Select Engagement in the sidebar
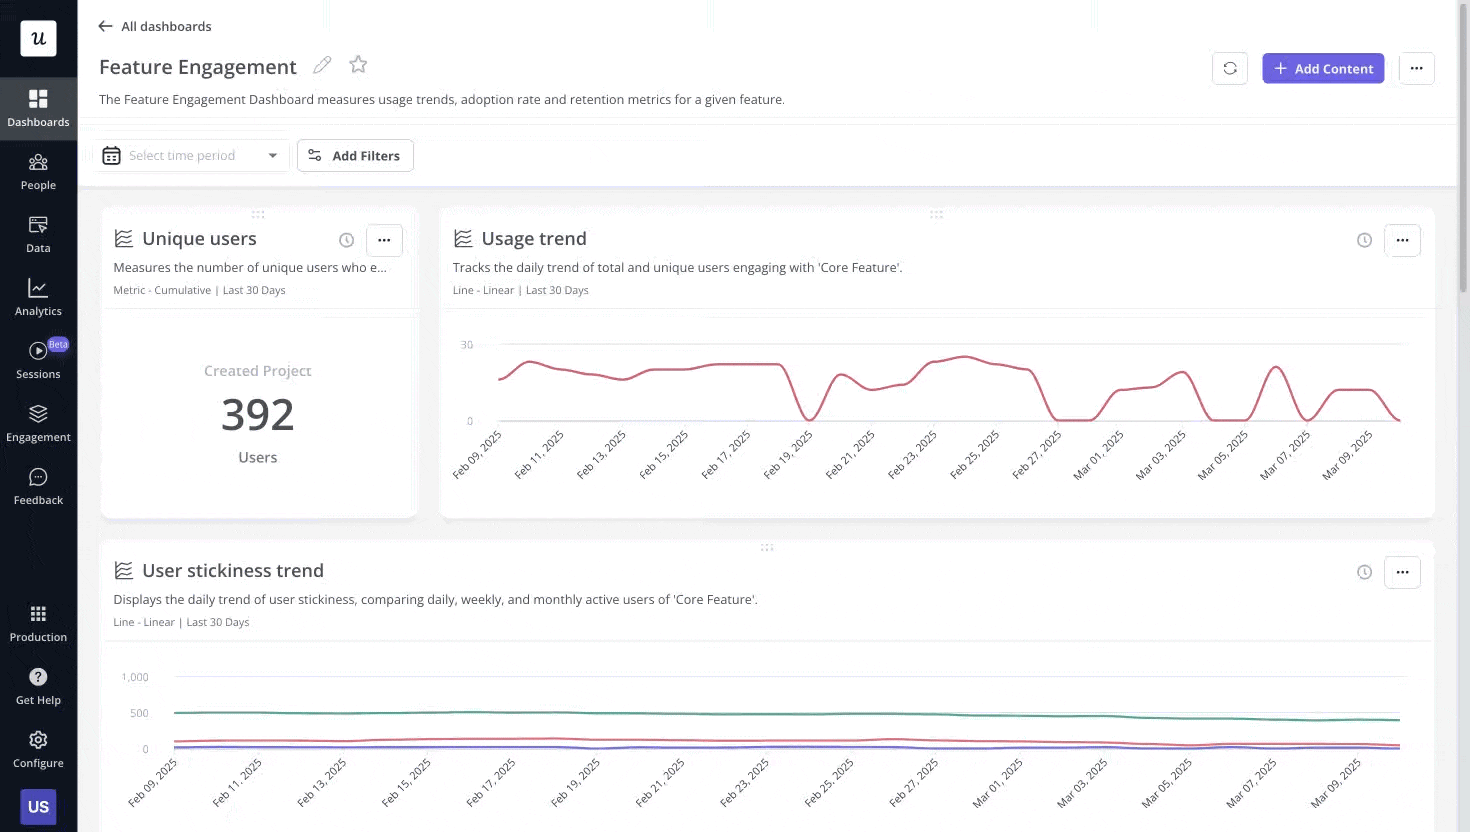The height and width of the screenshot is (832, 1470). 38,423
